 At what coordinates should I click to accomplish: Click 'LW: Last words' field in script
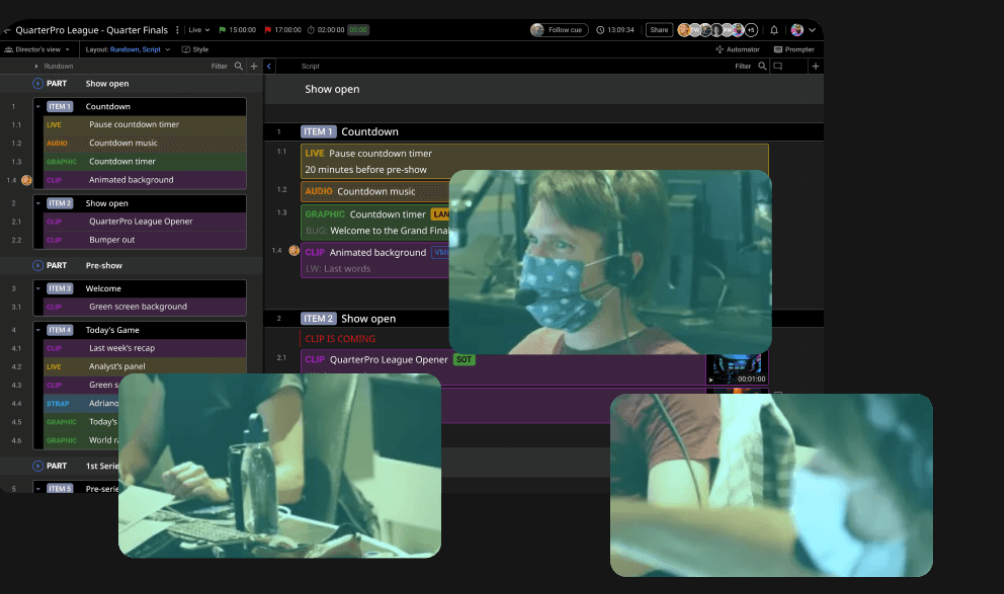(338, 269)
